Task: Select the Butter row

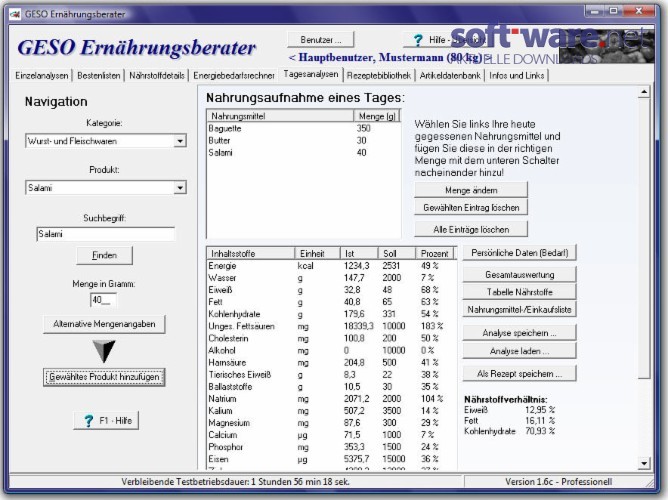Action: point(303,141)
